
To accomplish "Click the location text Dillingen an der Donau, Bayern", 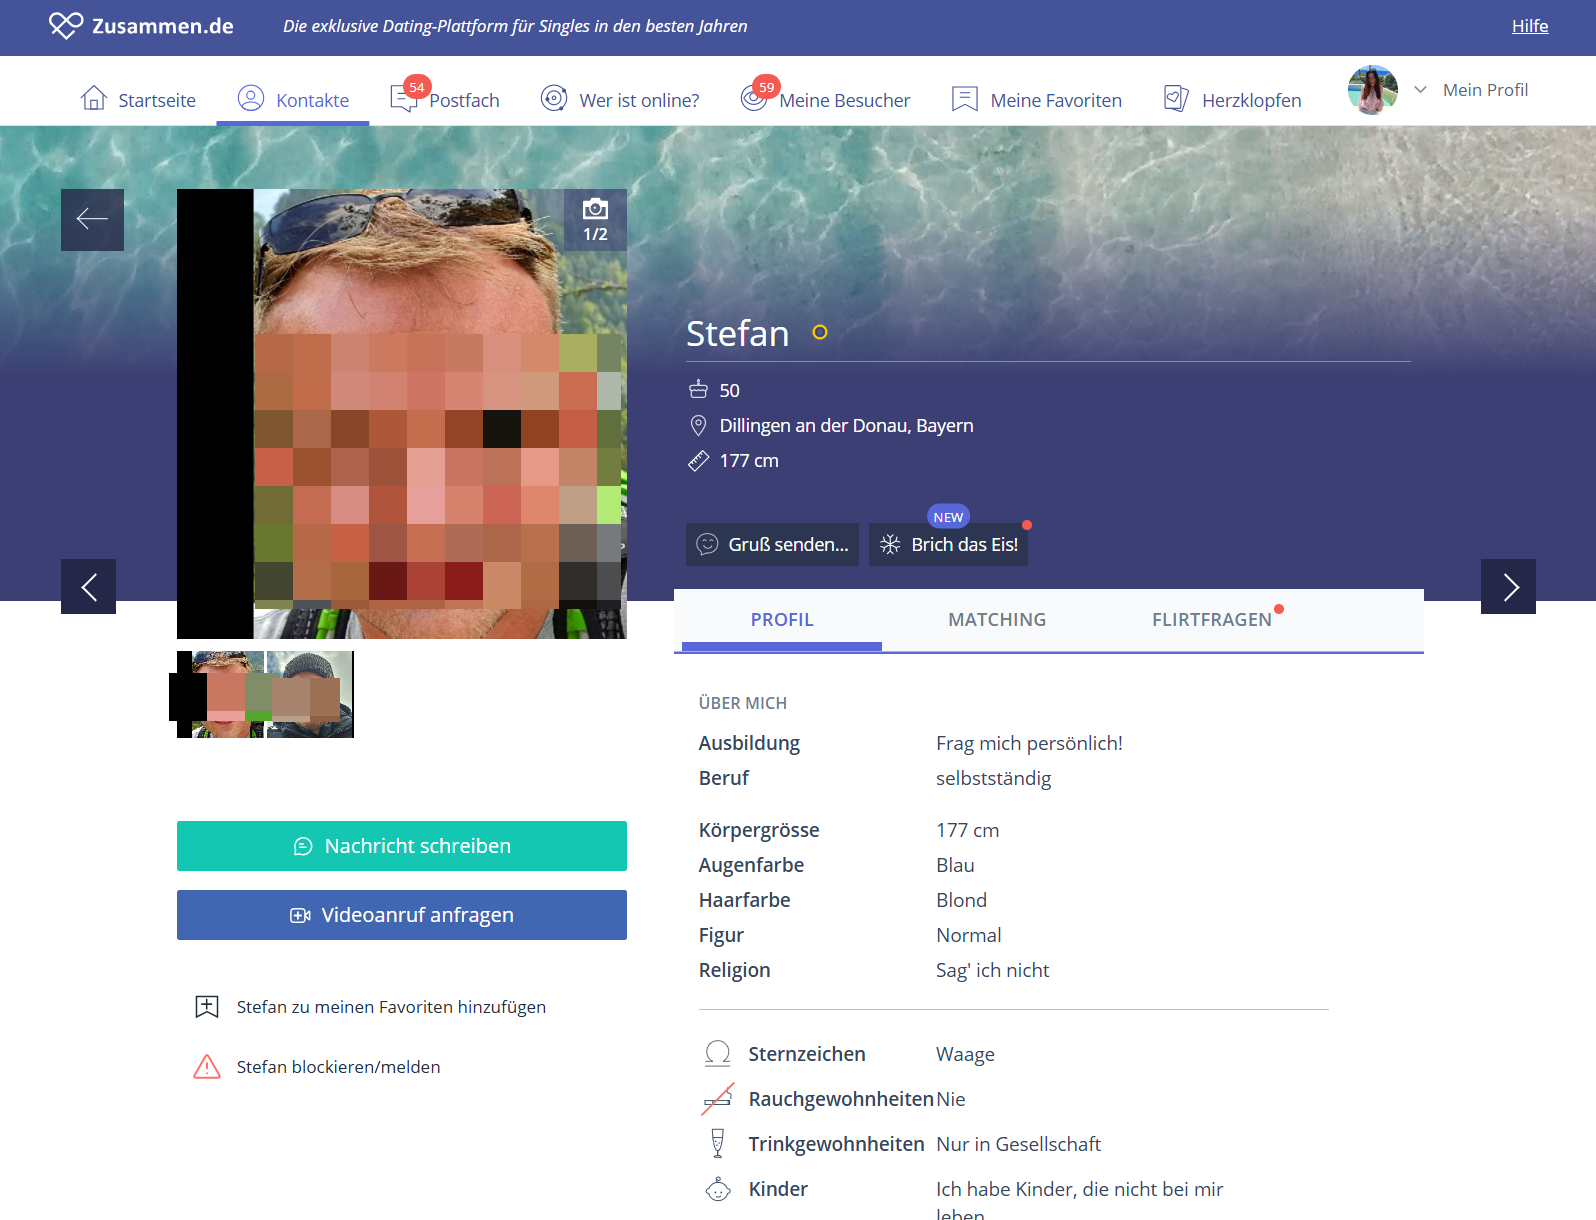I will coord(846,426).
